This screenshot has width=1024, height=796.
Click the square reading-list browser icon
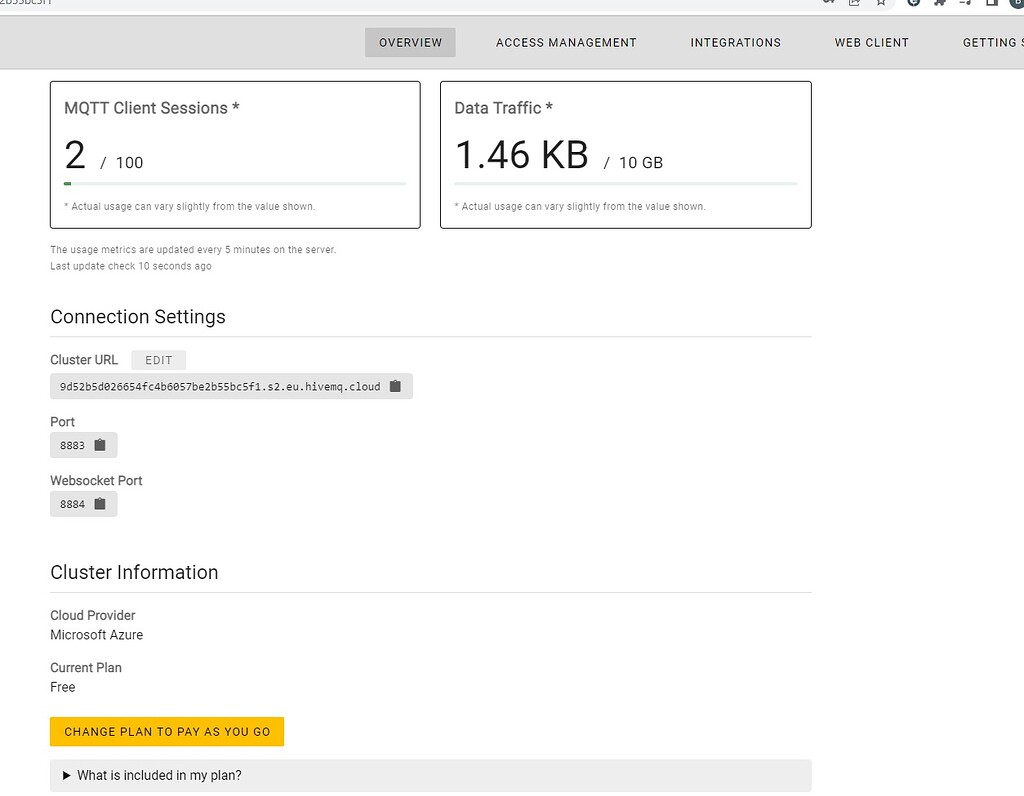(x=990, y=4)
